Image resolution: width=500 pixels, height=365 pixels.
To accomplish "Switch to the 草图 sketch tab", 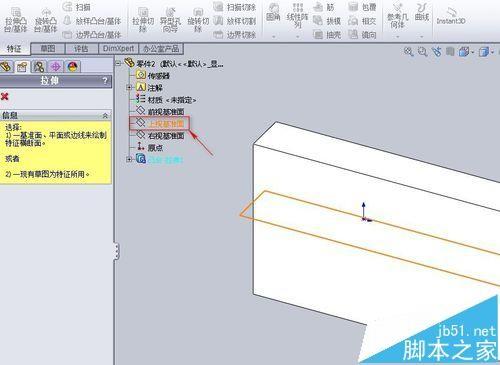I will (48, 49).
